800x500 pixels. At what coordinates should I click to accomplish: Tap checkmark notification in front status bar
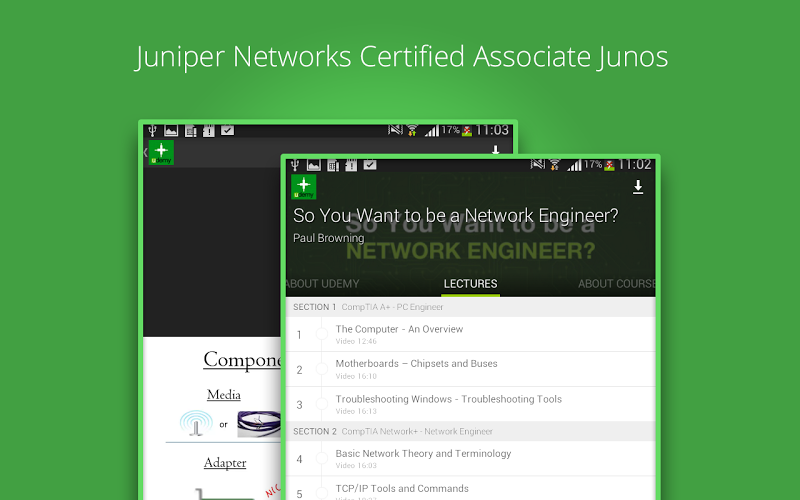(370, 164)
